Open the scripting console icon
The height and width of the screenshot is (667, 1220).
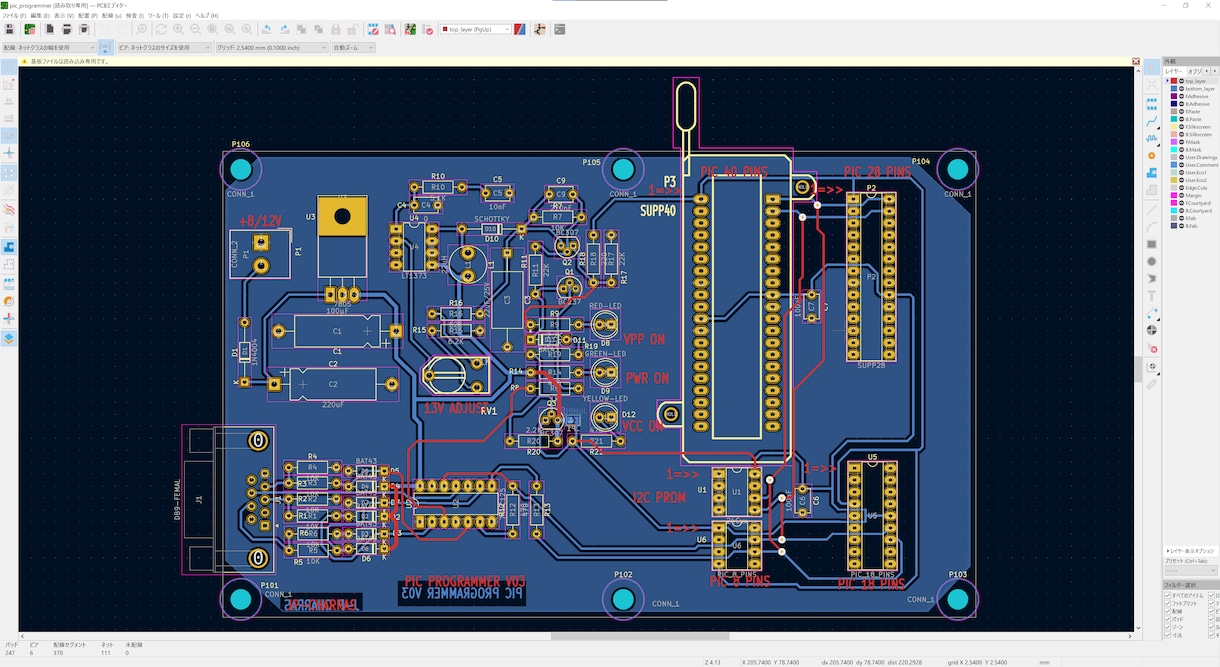[560, 29]
